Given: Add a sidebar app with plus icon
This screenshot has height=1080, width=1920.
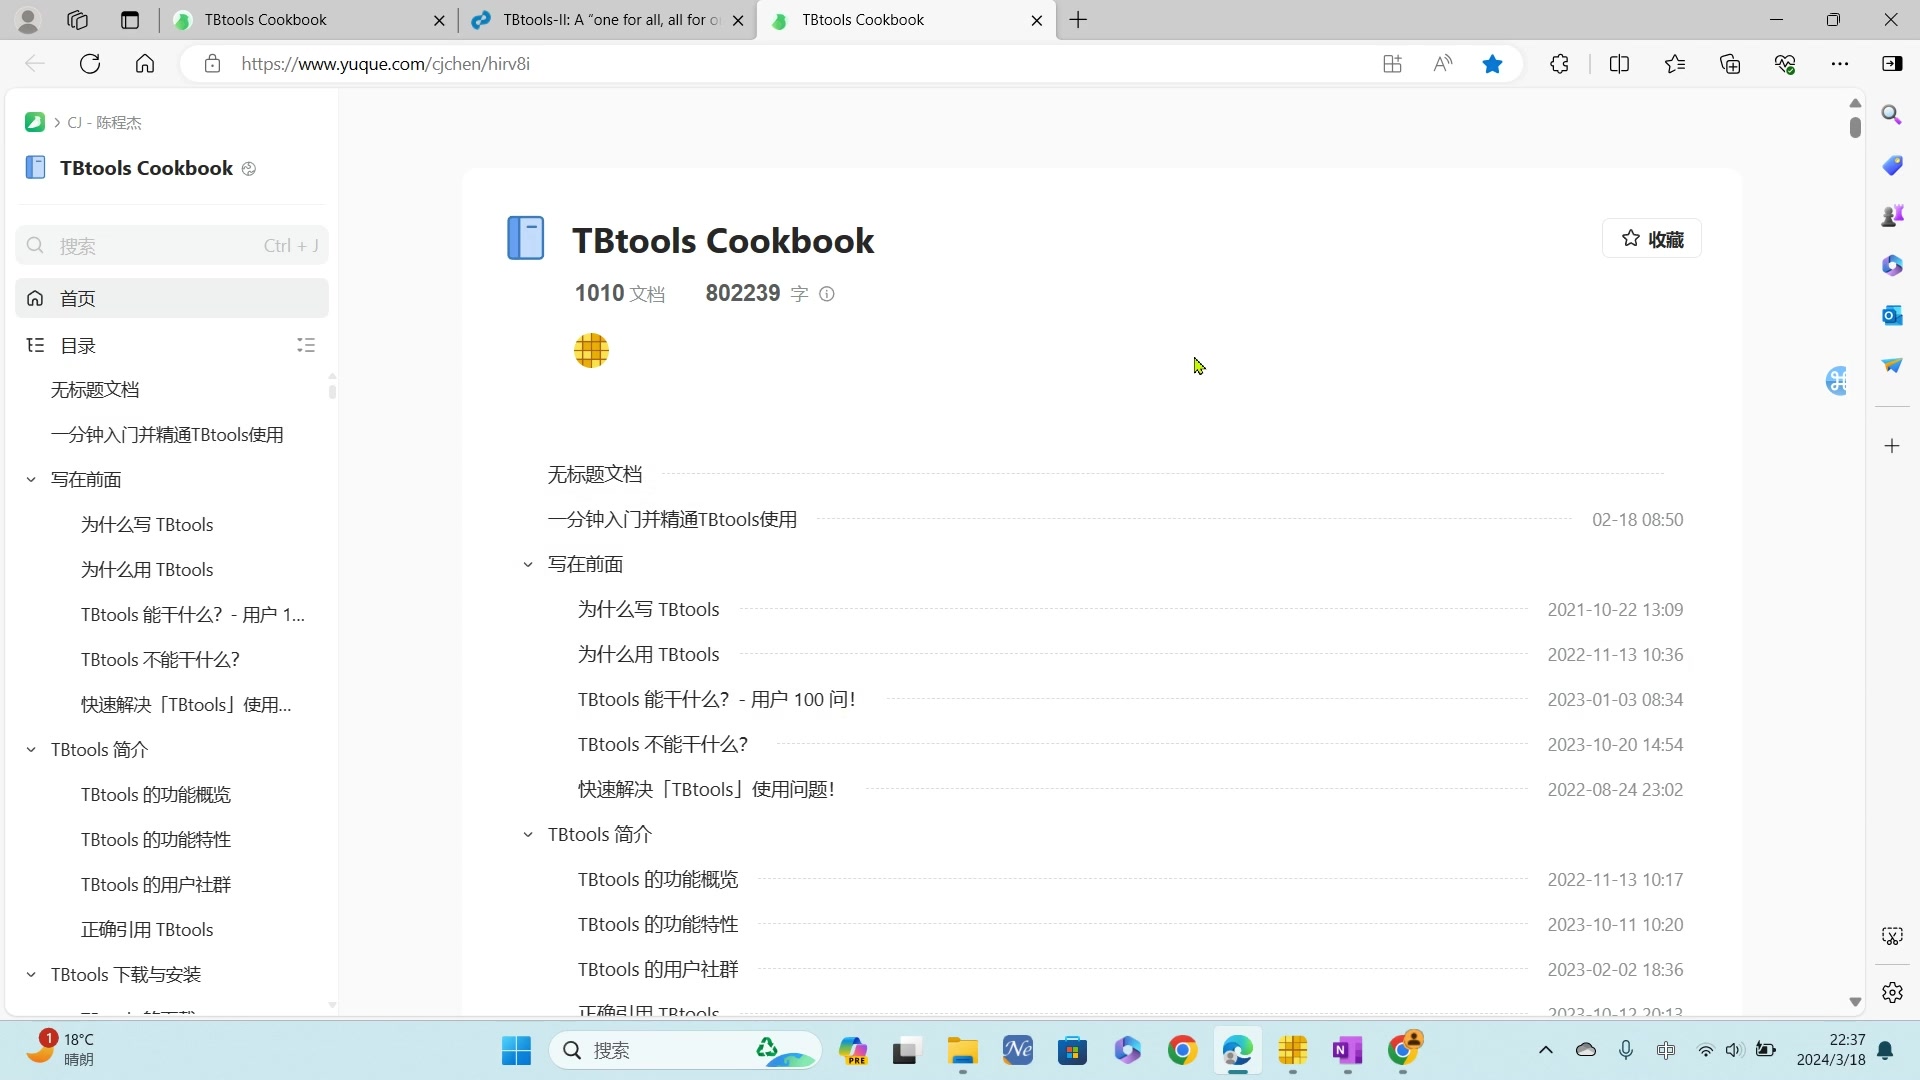Looking at the screenshot, I should pos(1892,446).
